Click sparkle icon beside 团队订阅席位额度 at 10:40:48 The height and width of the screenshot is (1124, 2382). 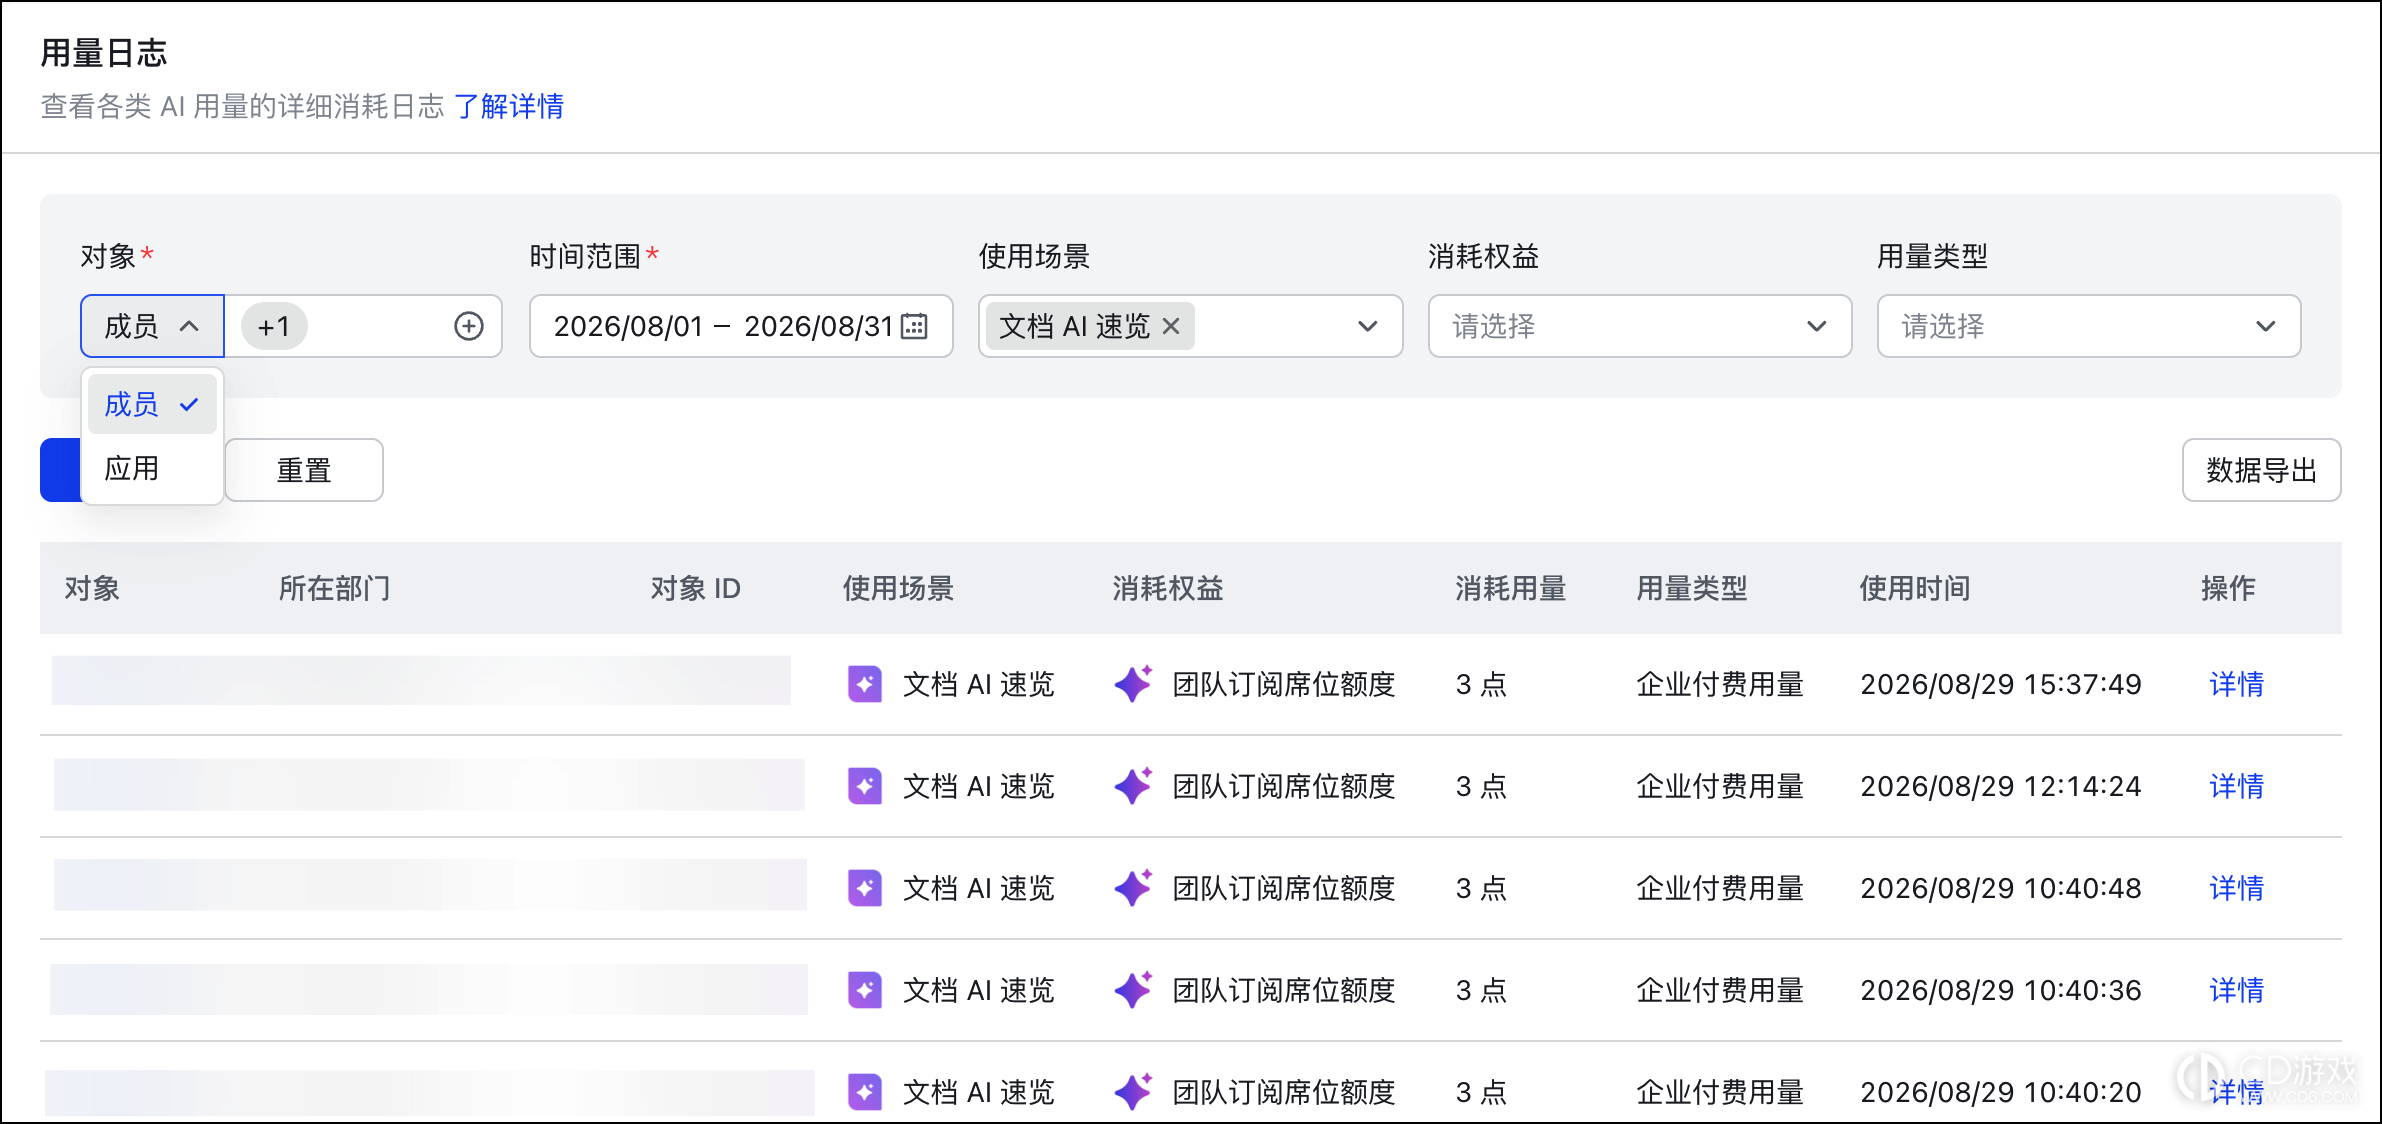(1134, 888)
